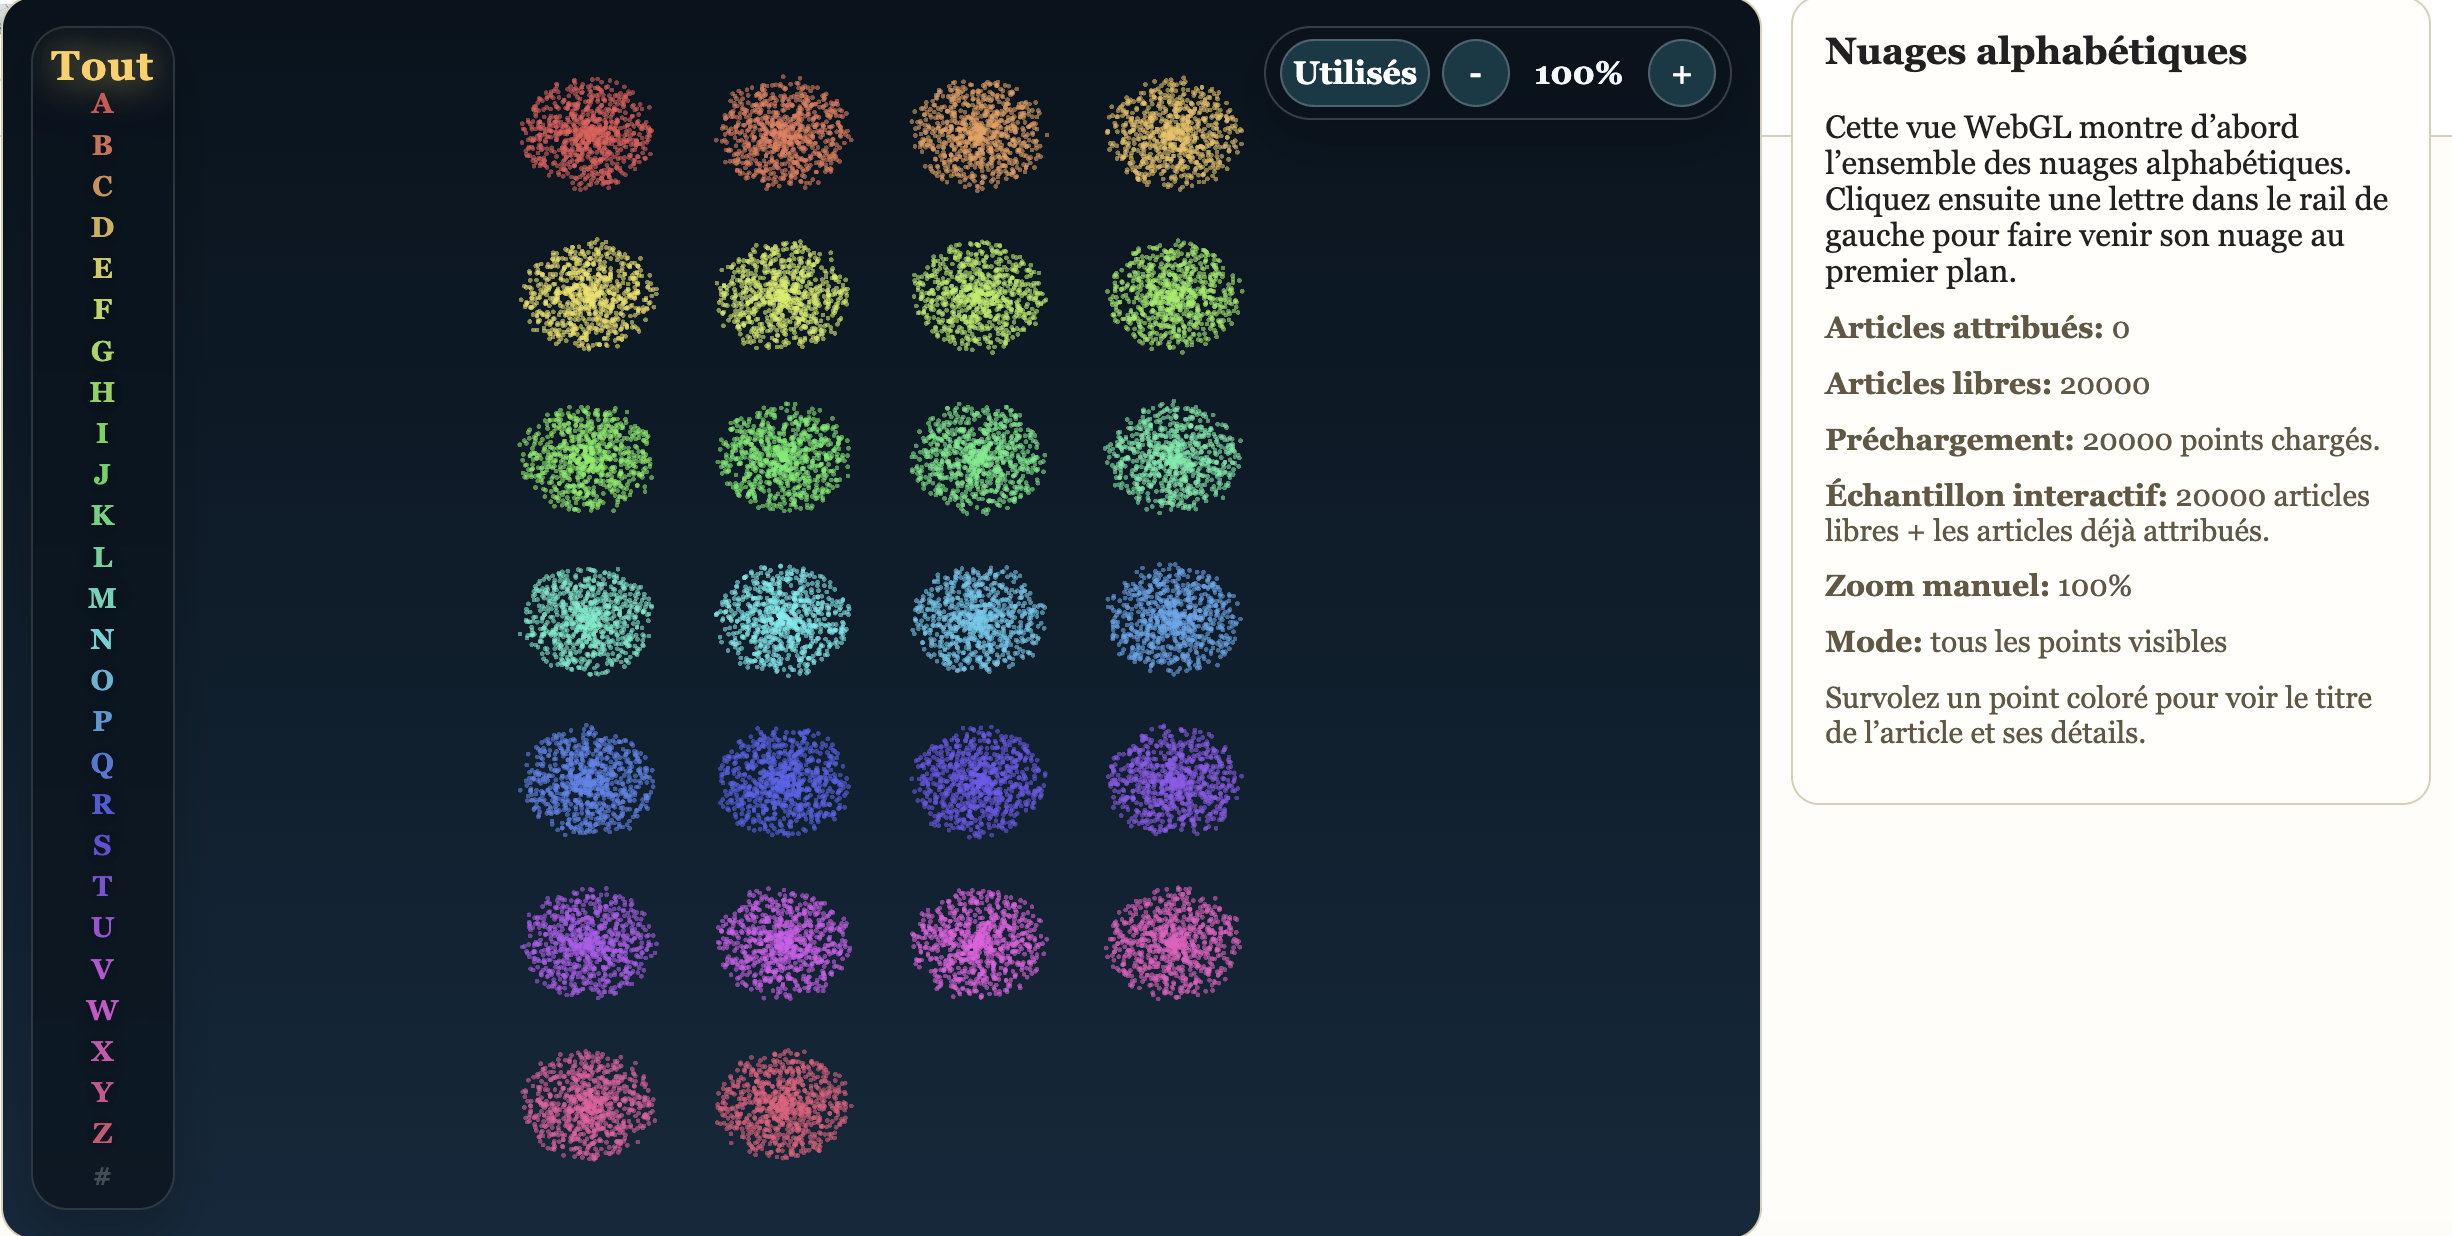
Task: Select letter E in the rail
Action: 102,268
